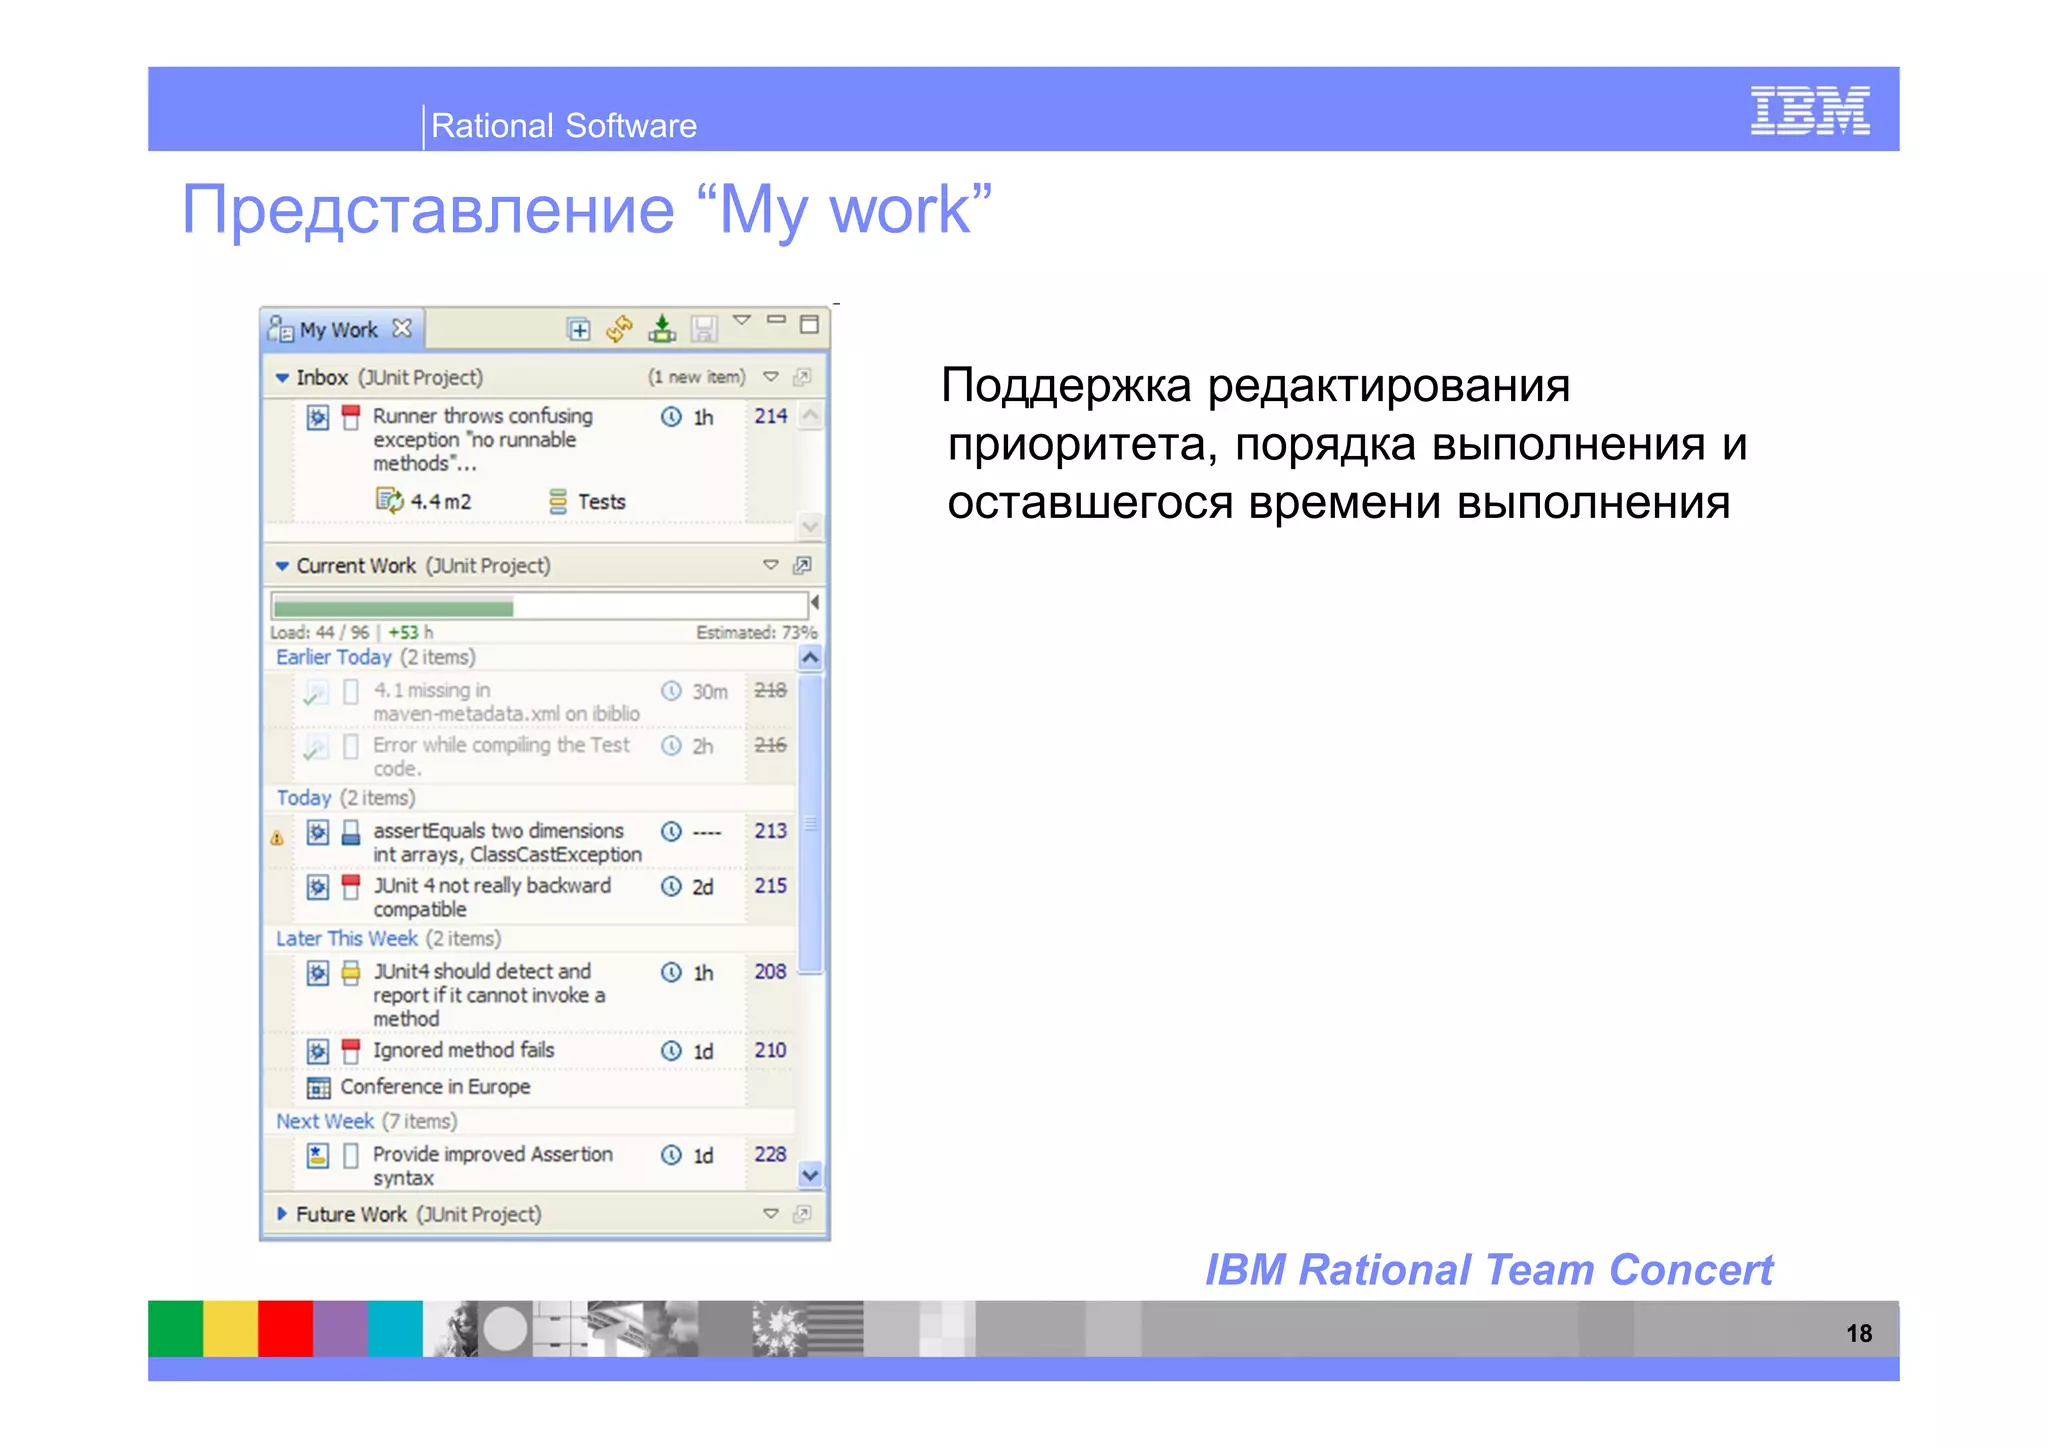
Task: Click the Inbox open-in-editor icon
Action: [x=802, y=377]
